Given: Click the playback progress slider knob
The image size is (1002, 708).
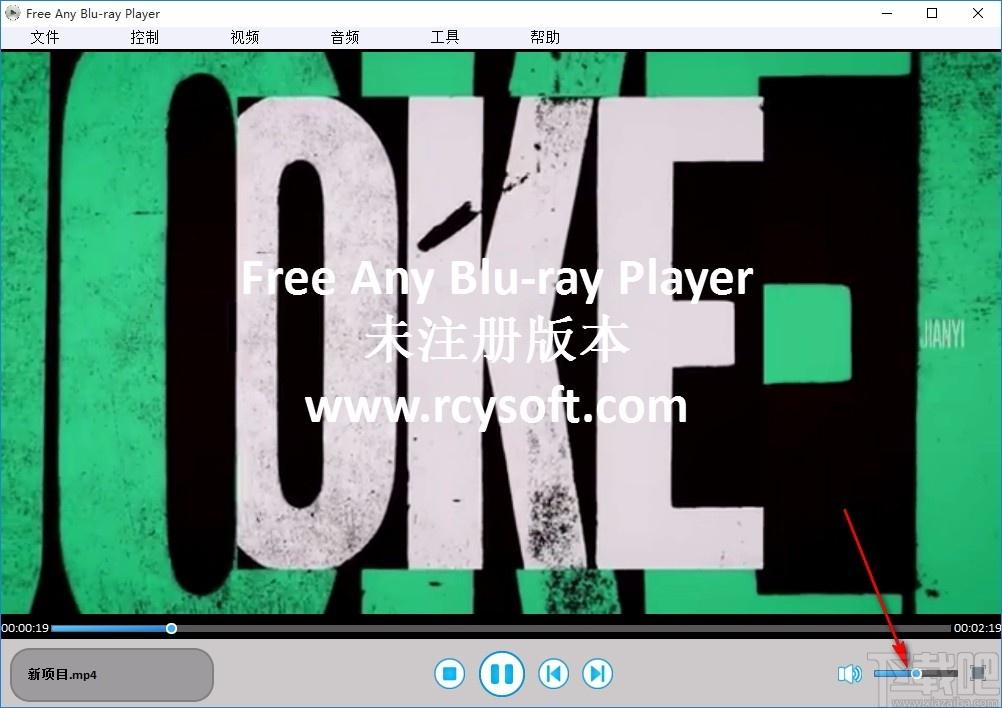Looking at the screenshot, I should (x=171, y=629).
